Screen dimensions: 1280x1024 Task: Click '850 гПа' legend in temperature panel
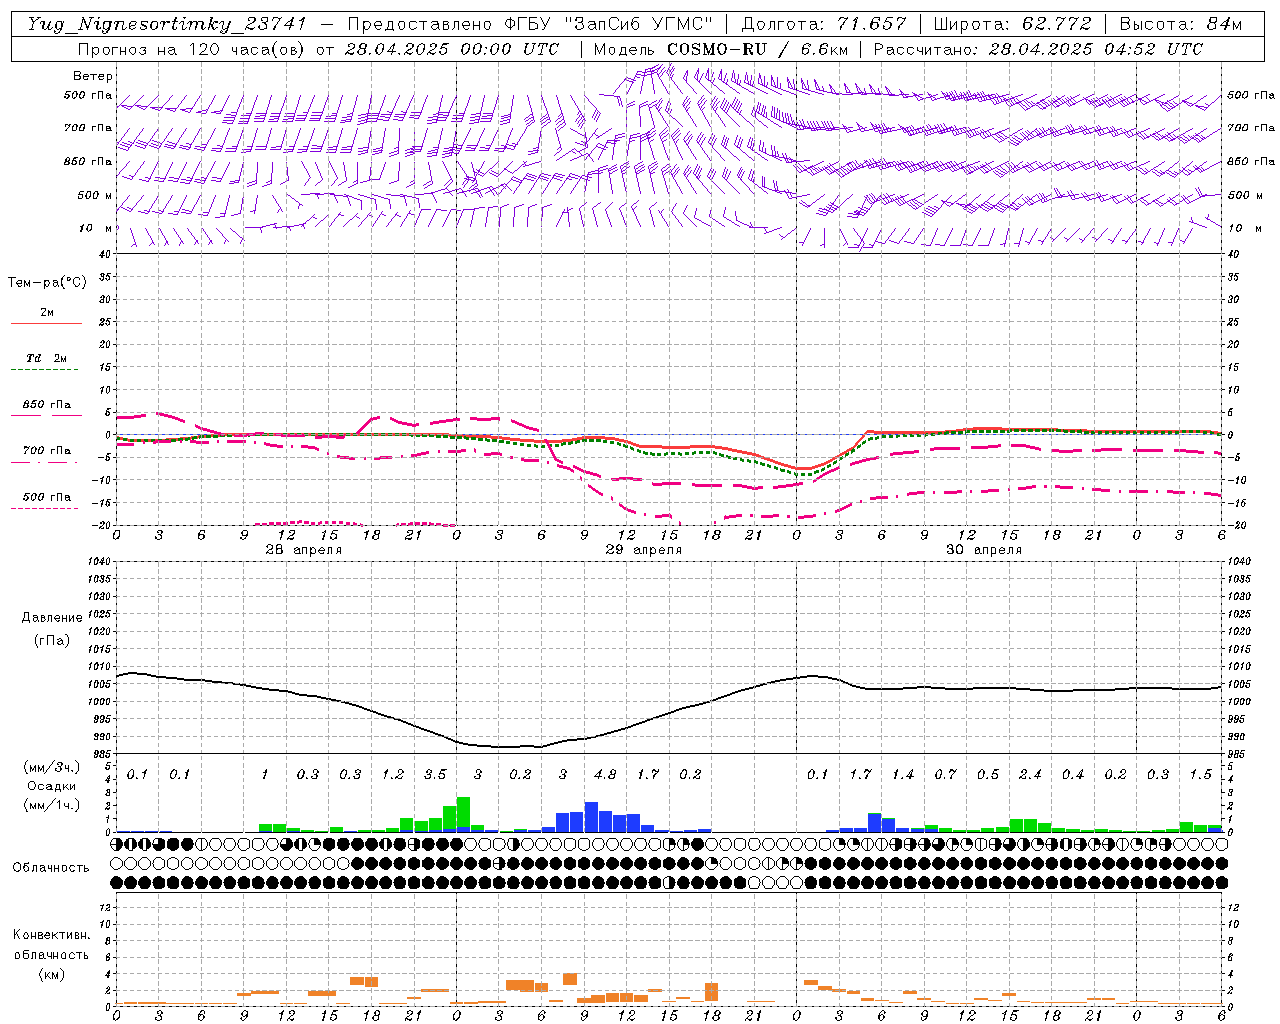pyautogui.click(x=46, y=405)
